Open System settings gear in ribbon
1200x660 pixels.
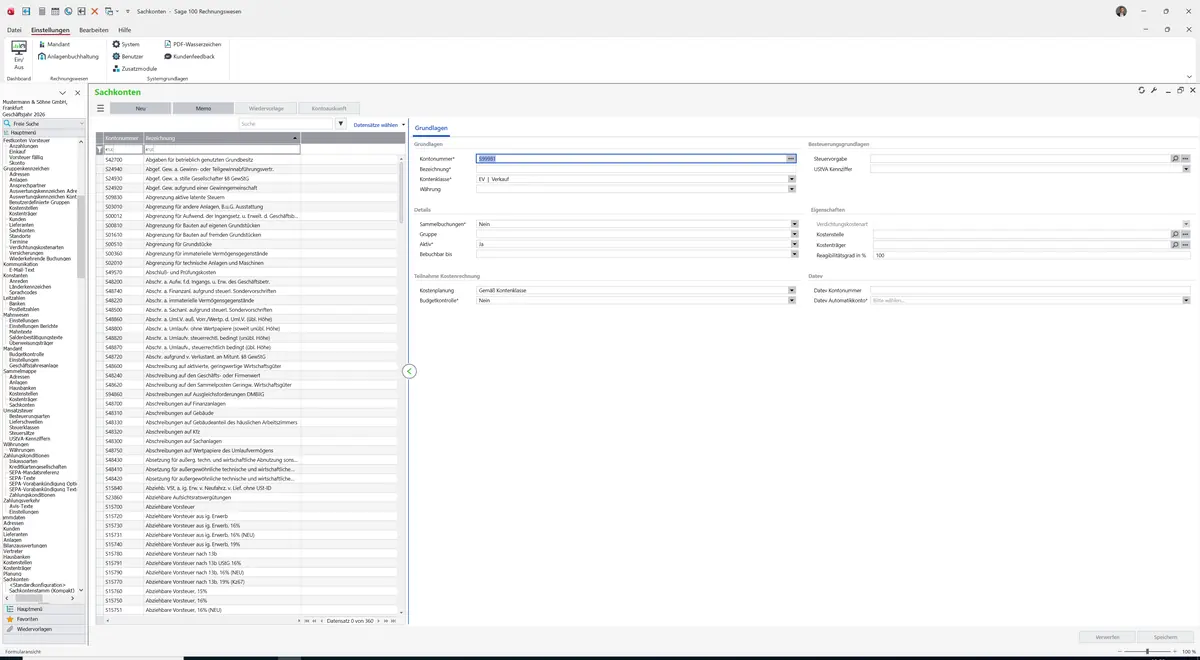point(126,44)
